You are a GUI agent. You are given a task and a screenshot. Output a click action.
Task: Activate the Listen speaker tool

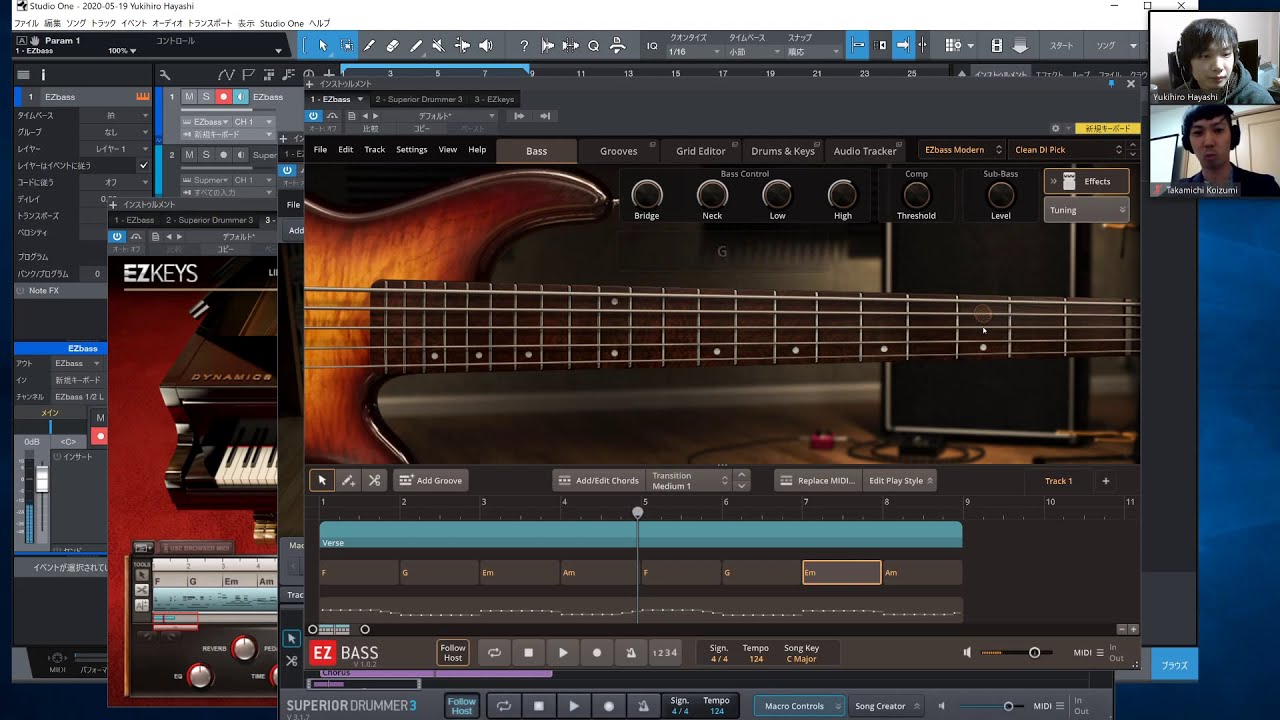pyautogui.click(x=486, y=45)
